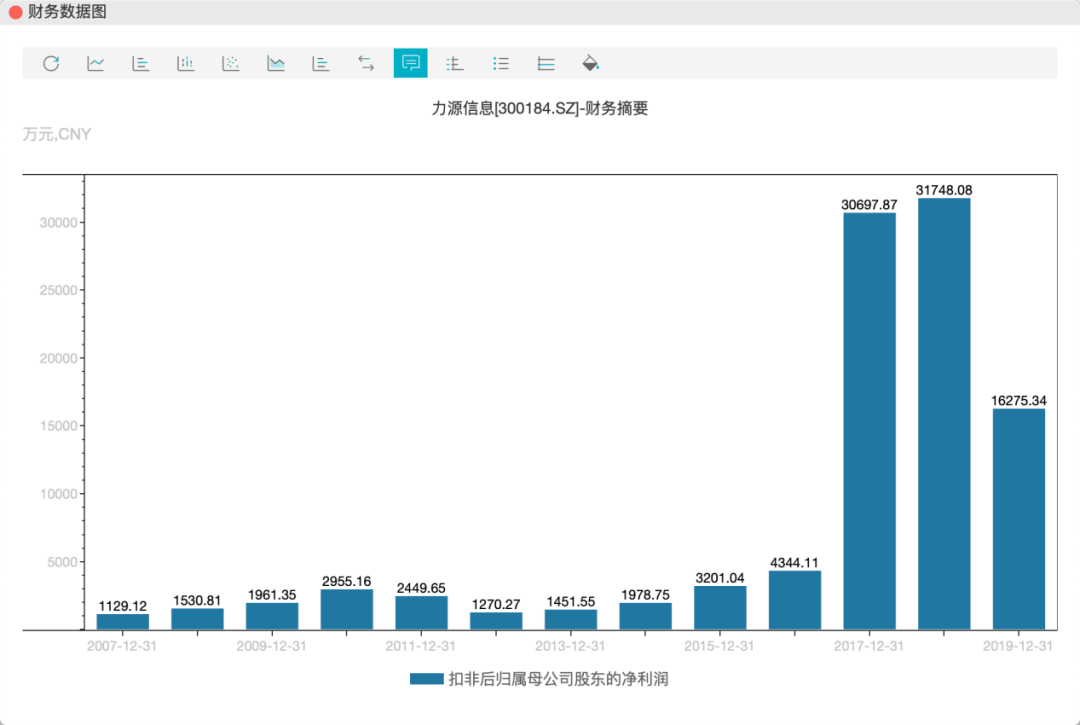Switch to line chart view

(x=96, y=63)
